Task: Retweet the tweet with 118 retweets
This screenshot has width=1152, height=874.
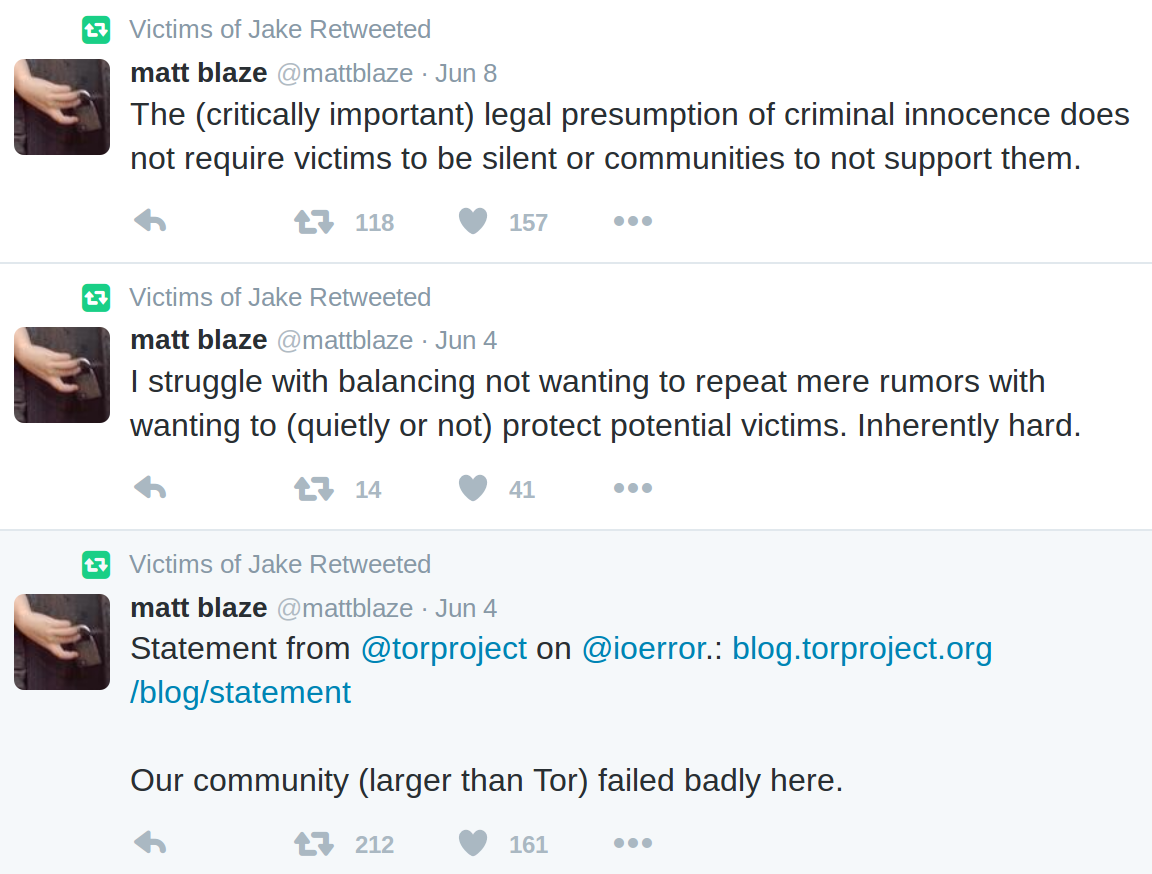Action: [314, 222]
